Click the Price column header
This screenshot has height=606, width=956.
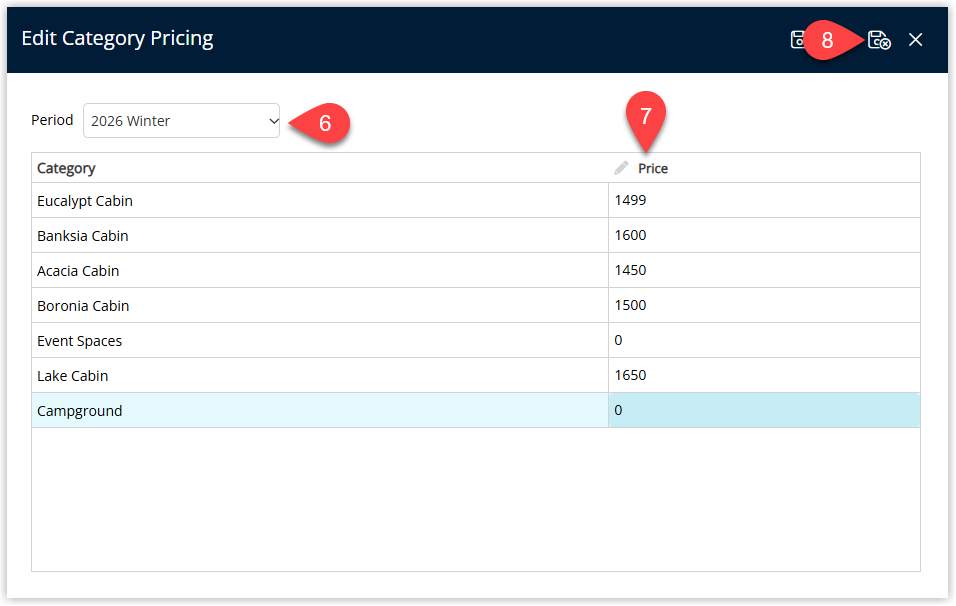point(653,168)
